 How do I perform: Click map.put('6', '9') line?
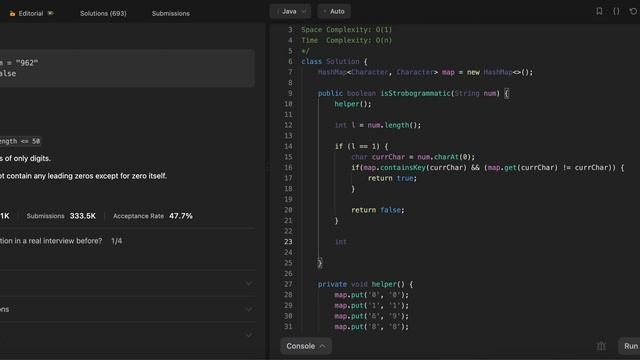point(371,316)
